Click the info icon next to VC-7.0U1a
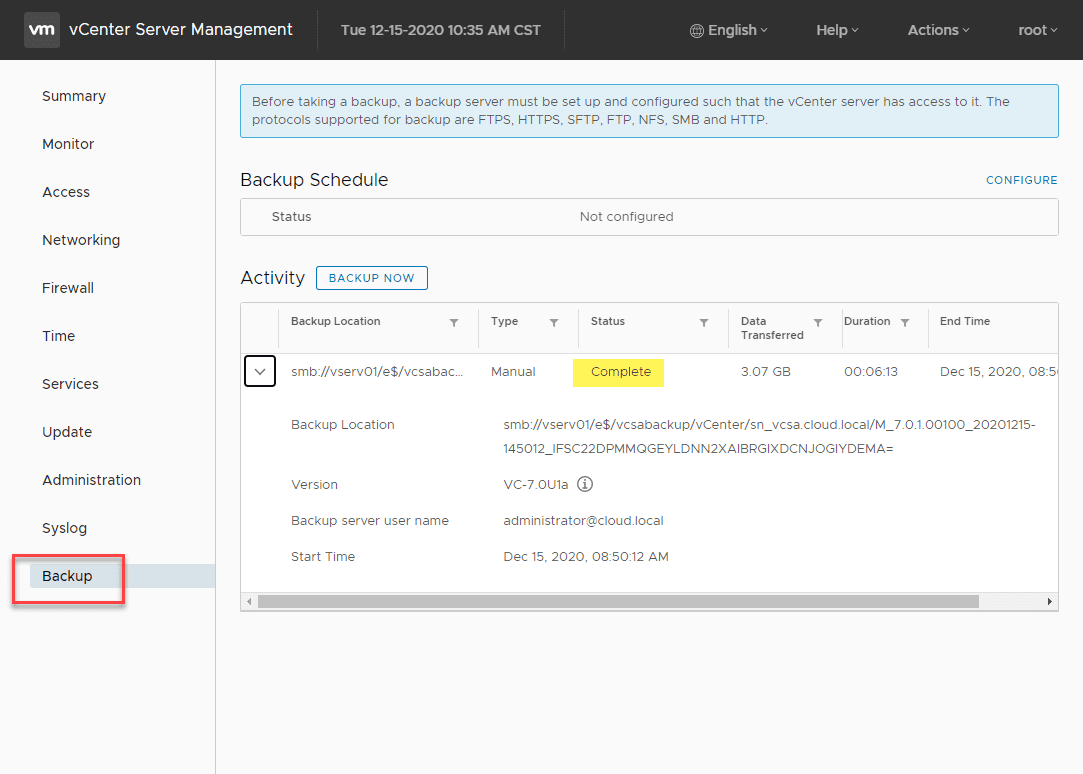The width and height of the screenshot is (1083, 774). pos(584,484)
